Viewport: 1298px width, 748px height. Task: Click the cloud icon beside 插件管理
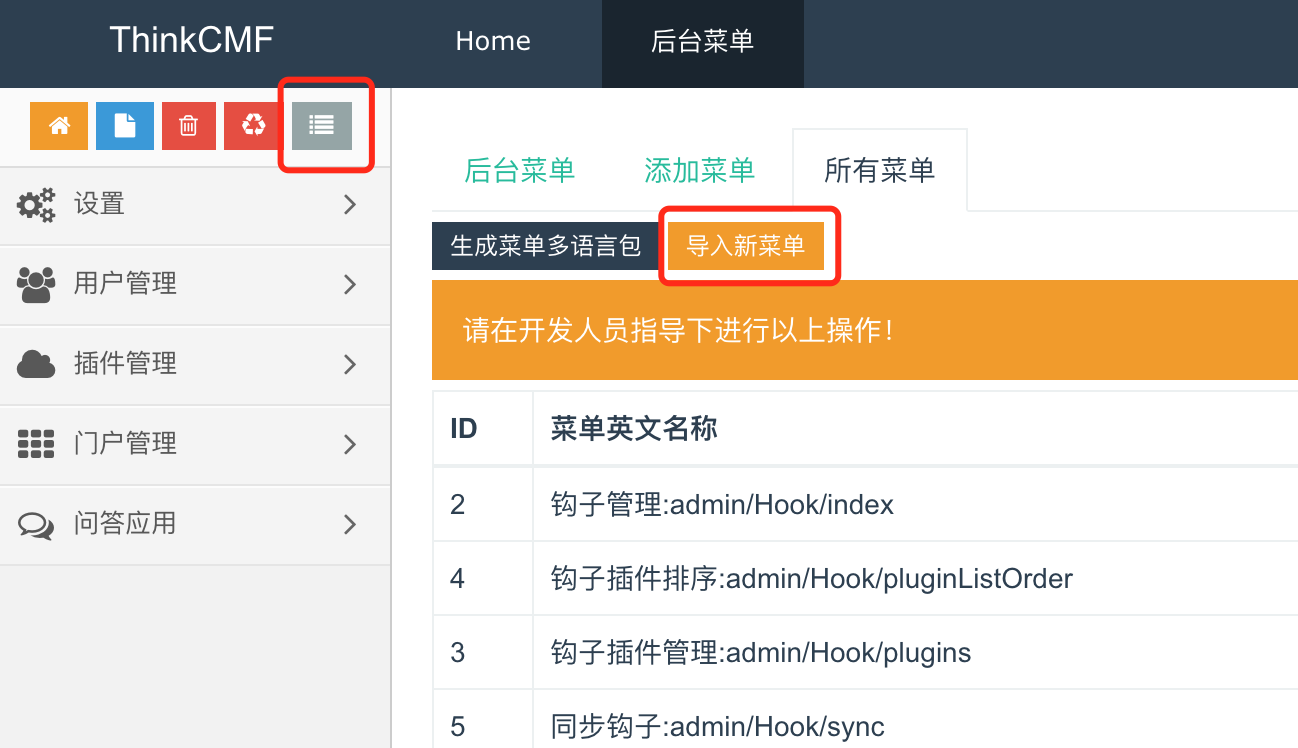point(37,365)
